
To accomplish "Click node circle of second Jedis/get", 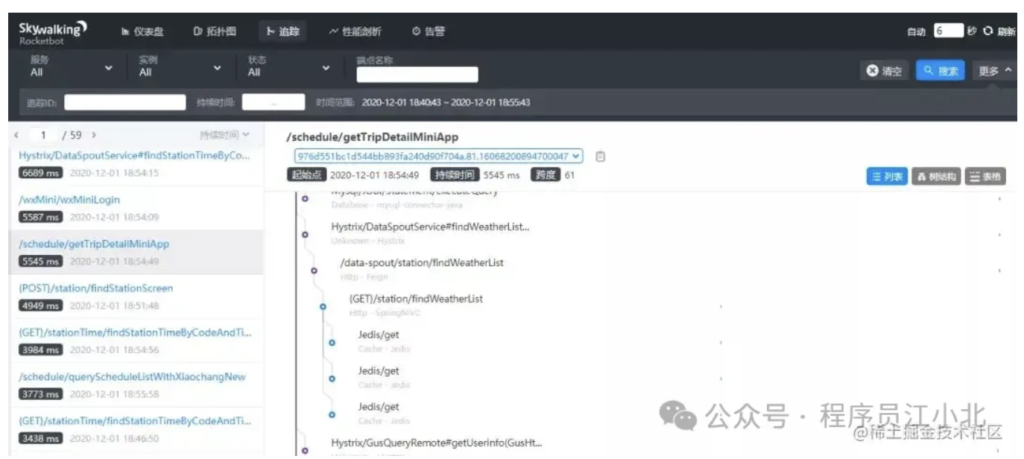I will (x=332, y=378).
